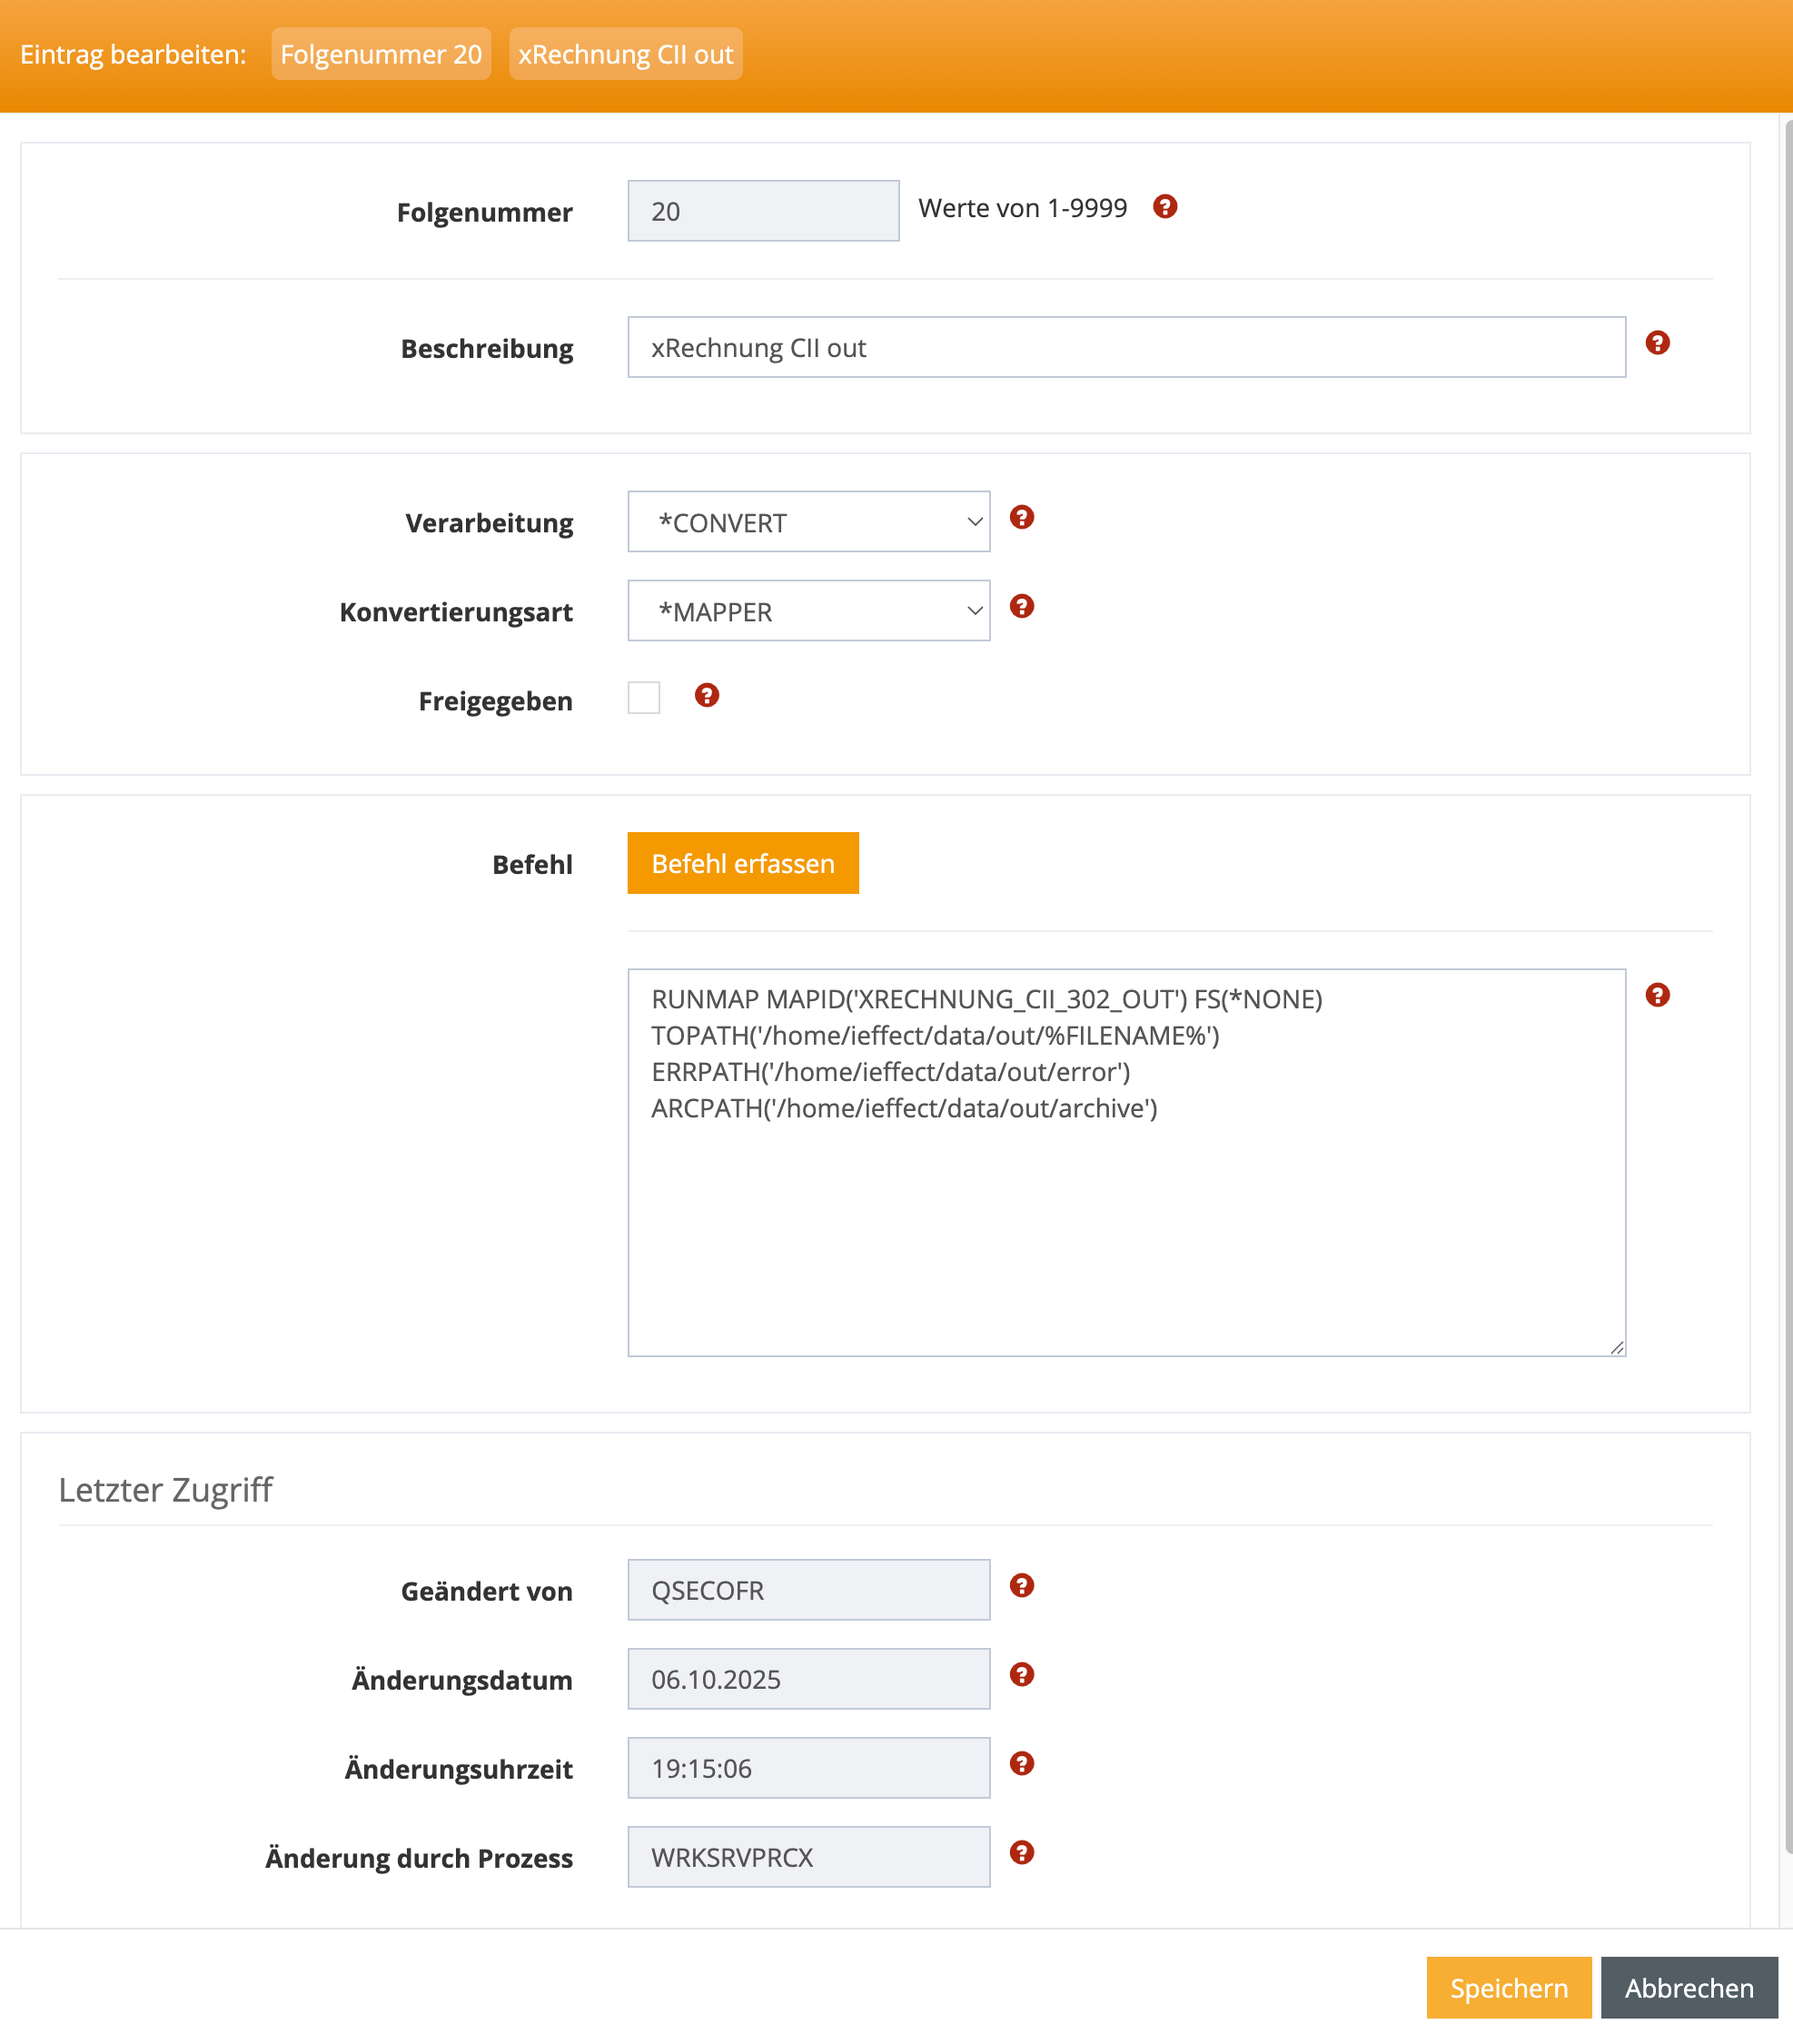Screen dimensions: 1793x2044
Task: Expand the Konvertierungsart *MAPPER dropdown
Action: pos(808,610)
